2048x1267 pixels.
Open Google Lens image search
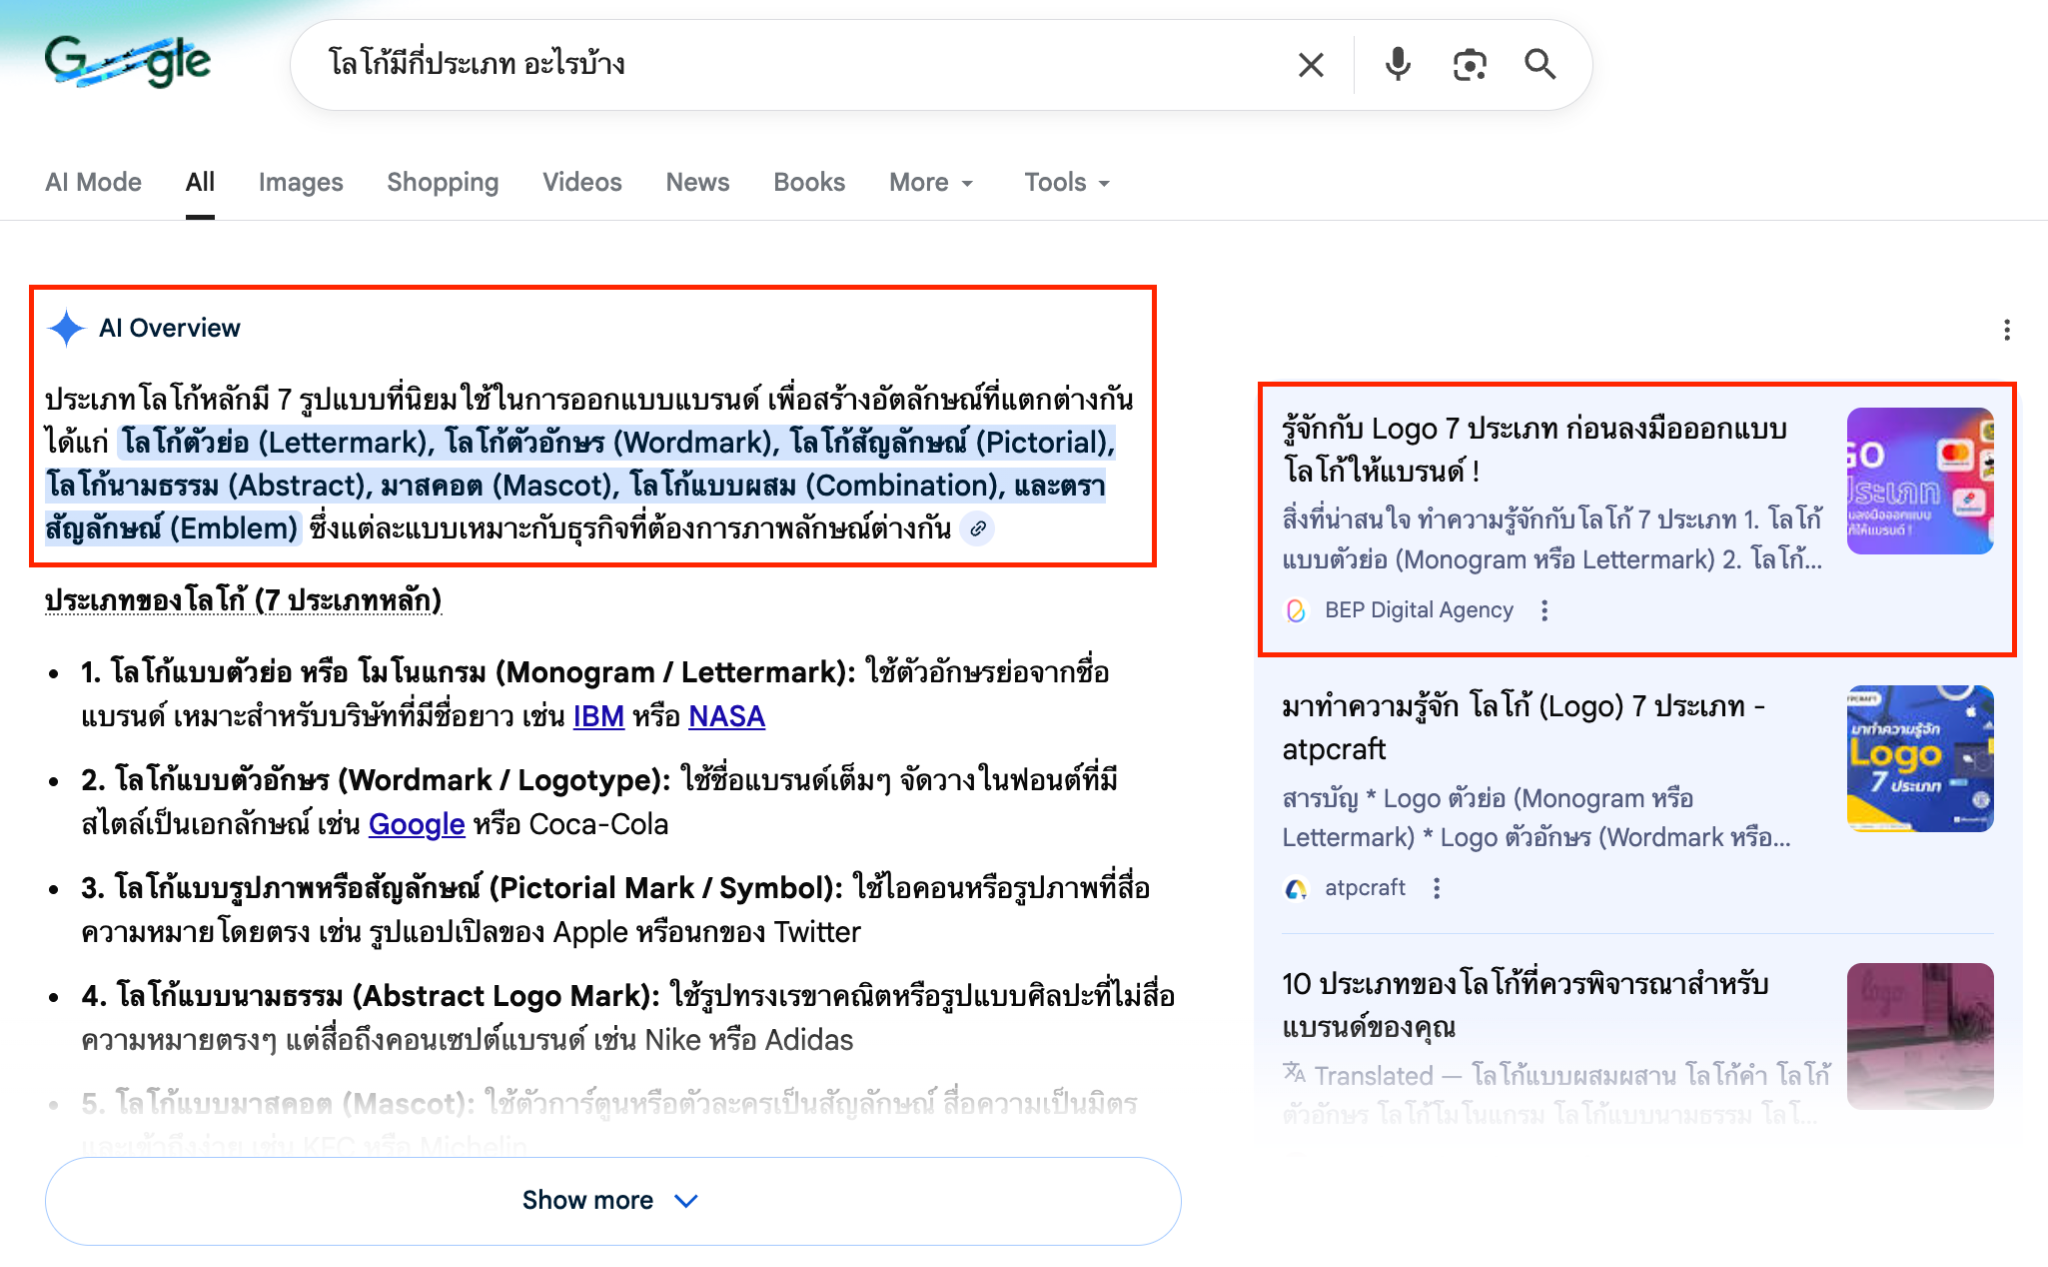point(1468,63)
